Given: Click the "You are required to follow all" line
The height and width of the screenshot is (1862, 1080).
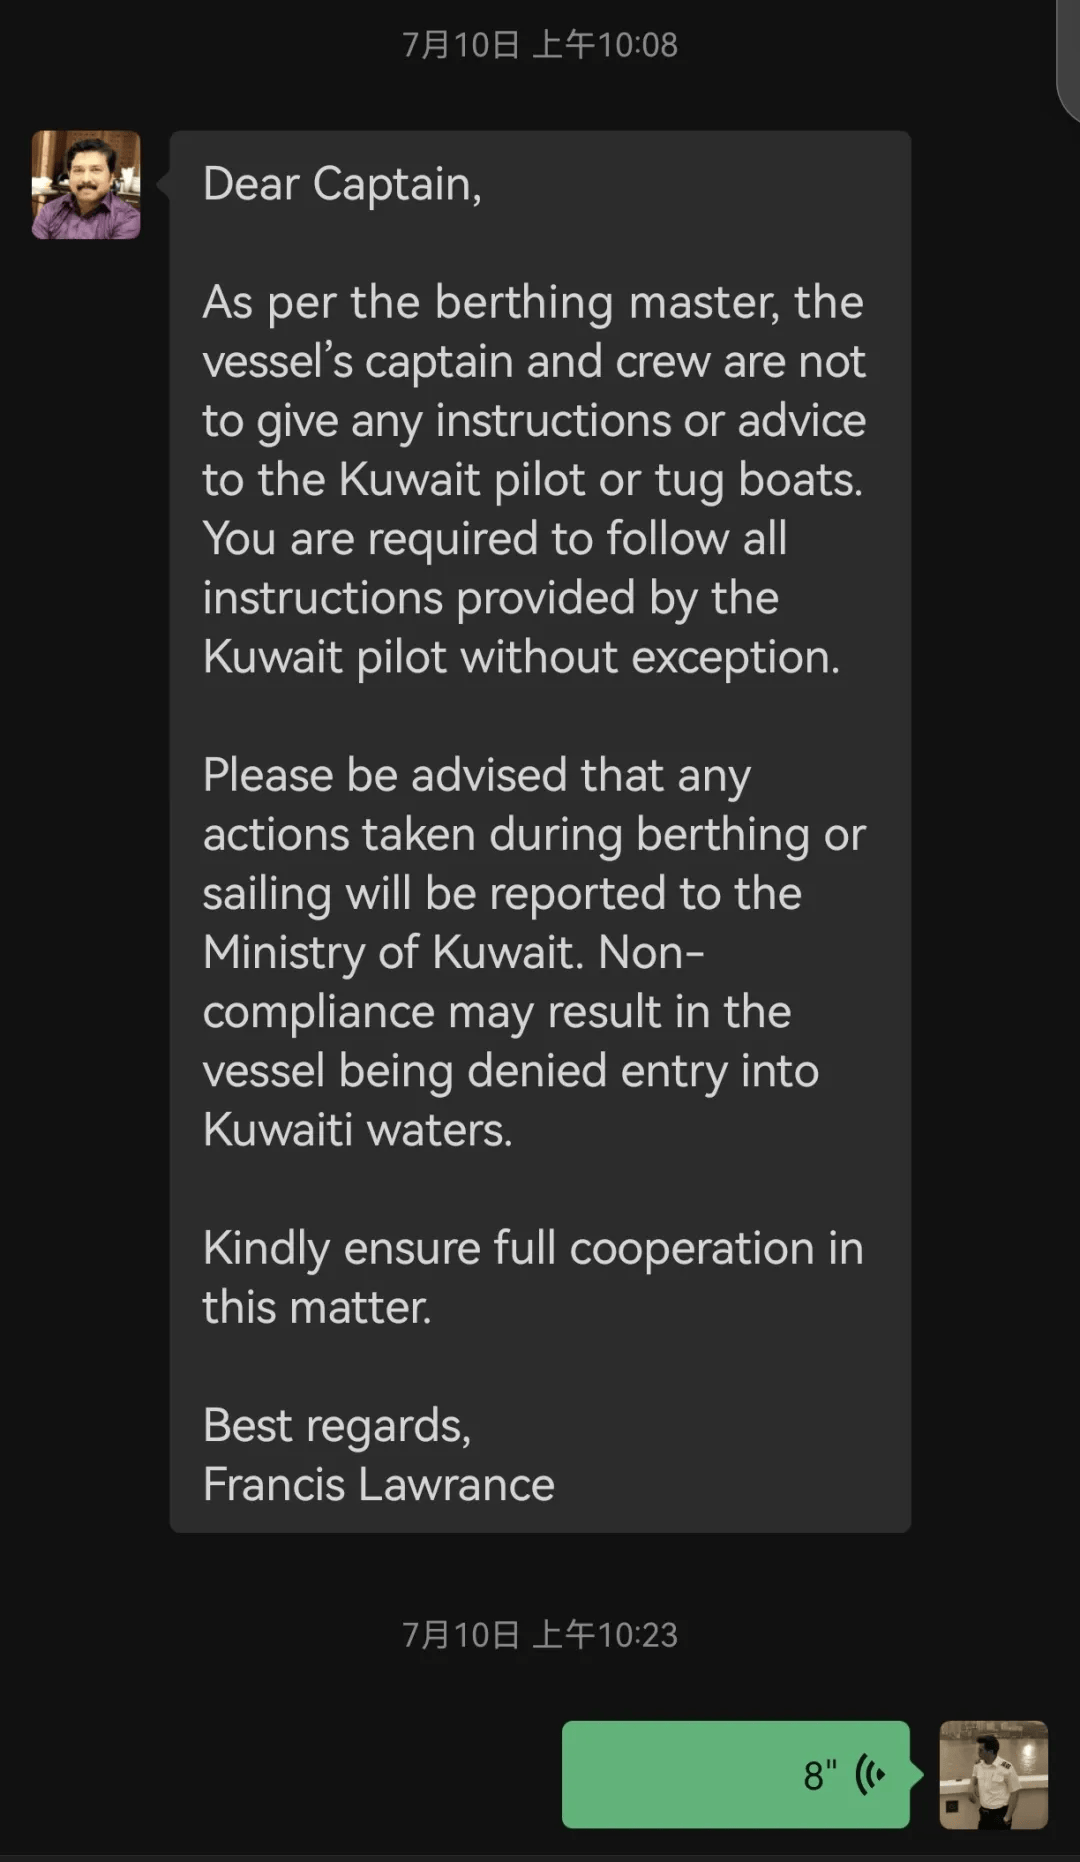Looking at the screenshot, I should [494, 539].
